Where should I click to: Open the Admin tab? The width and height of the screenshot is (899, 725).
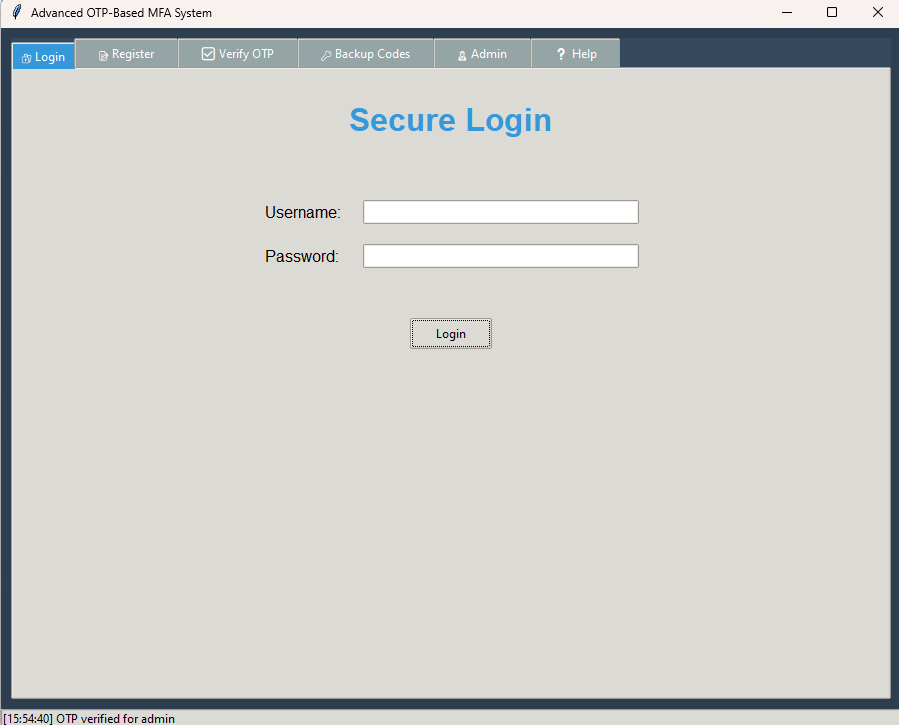click(482, 54)
